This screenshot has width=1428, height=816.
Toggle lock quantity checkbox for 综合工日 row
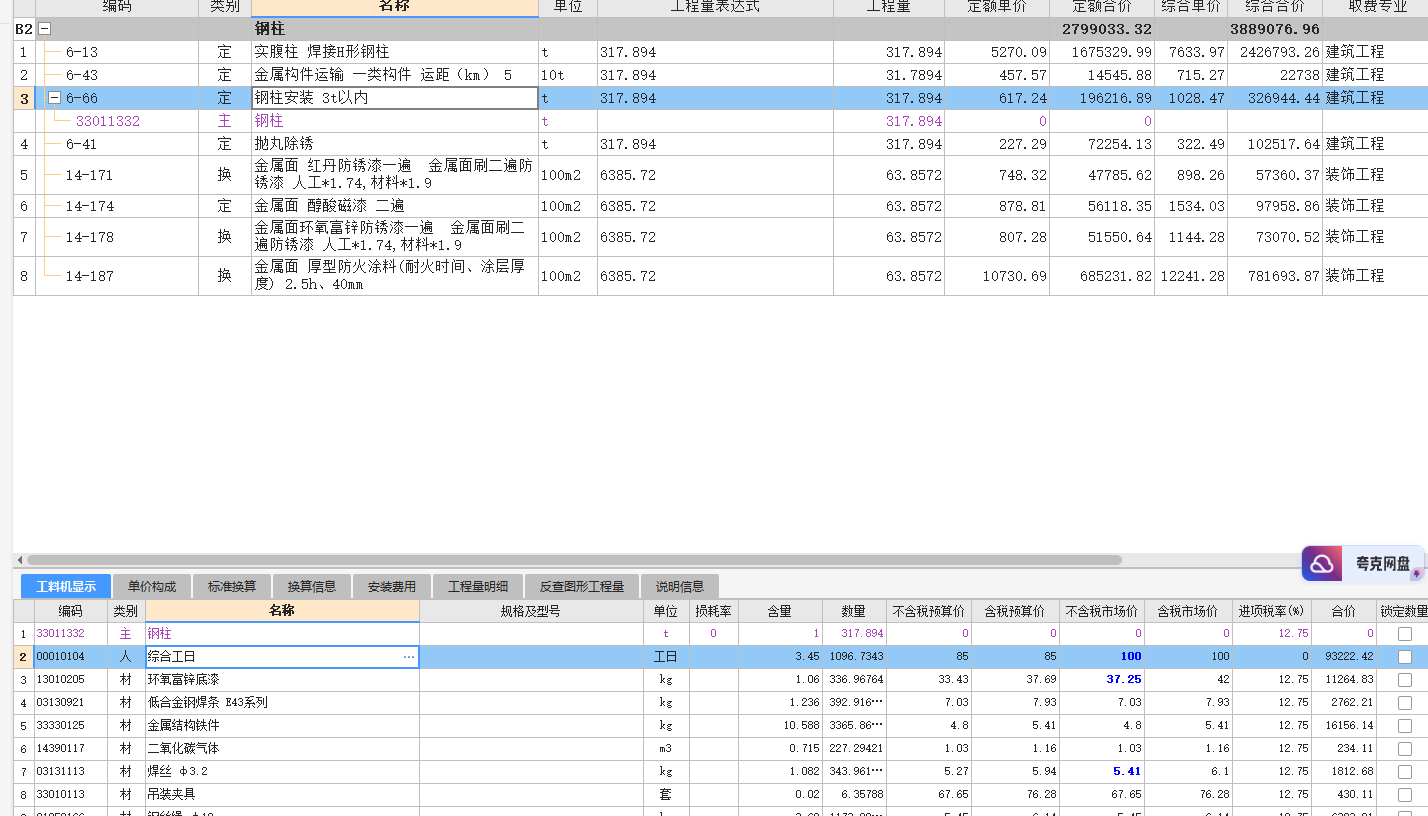1405,657
